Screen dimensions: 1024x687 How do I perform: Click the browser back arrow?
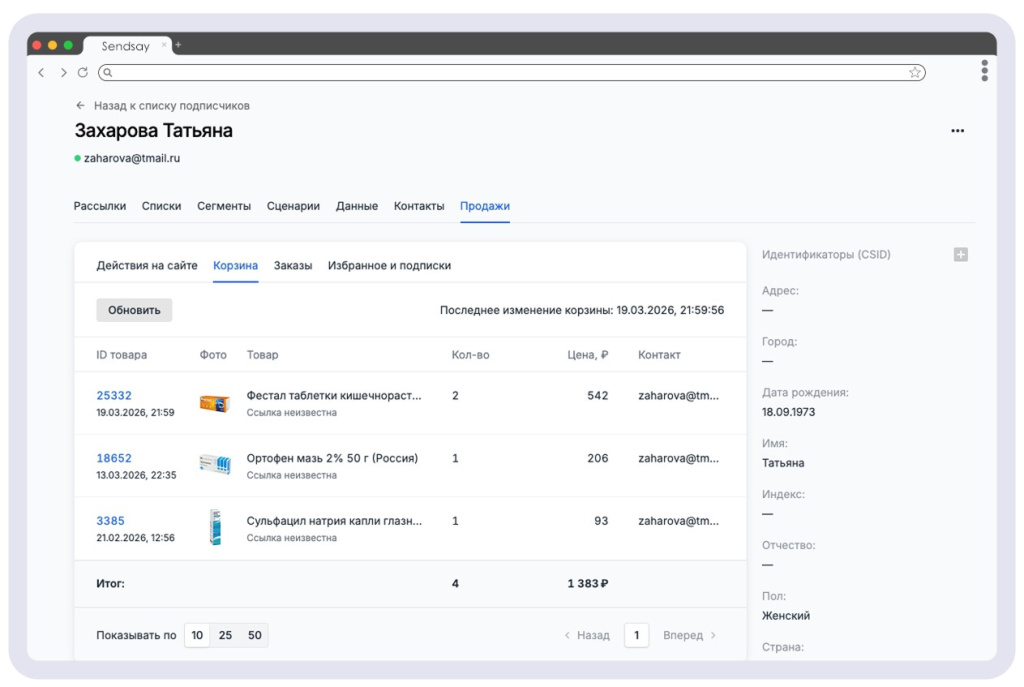coord(41,72)
